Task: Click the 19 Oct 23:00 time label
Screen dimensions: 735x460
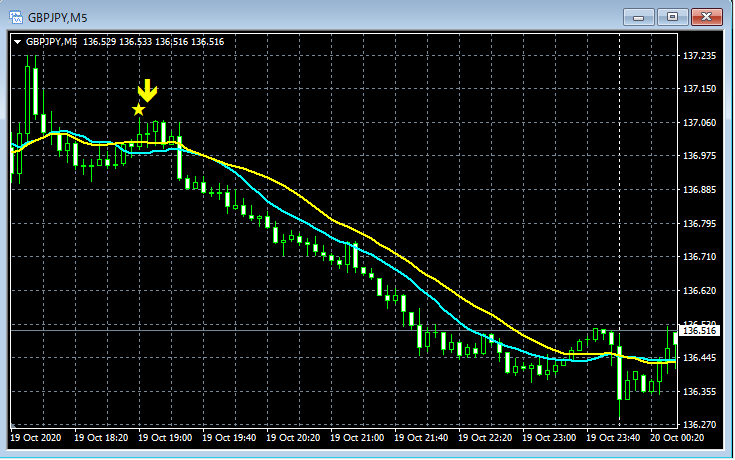Action: pos(549,437)
